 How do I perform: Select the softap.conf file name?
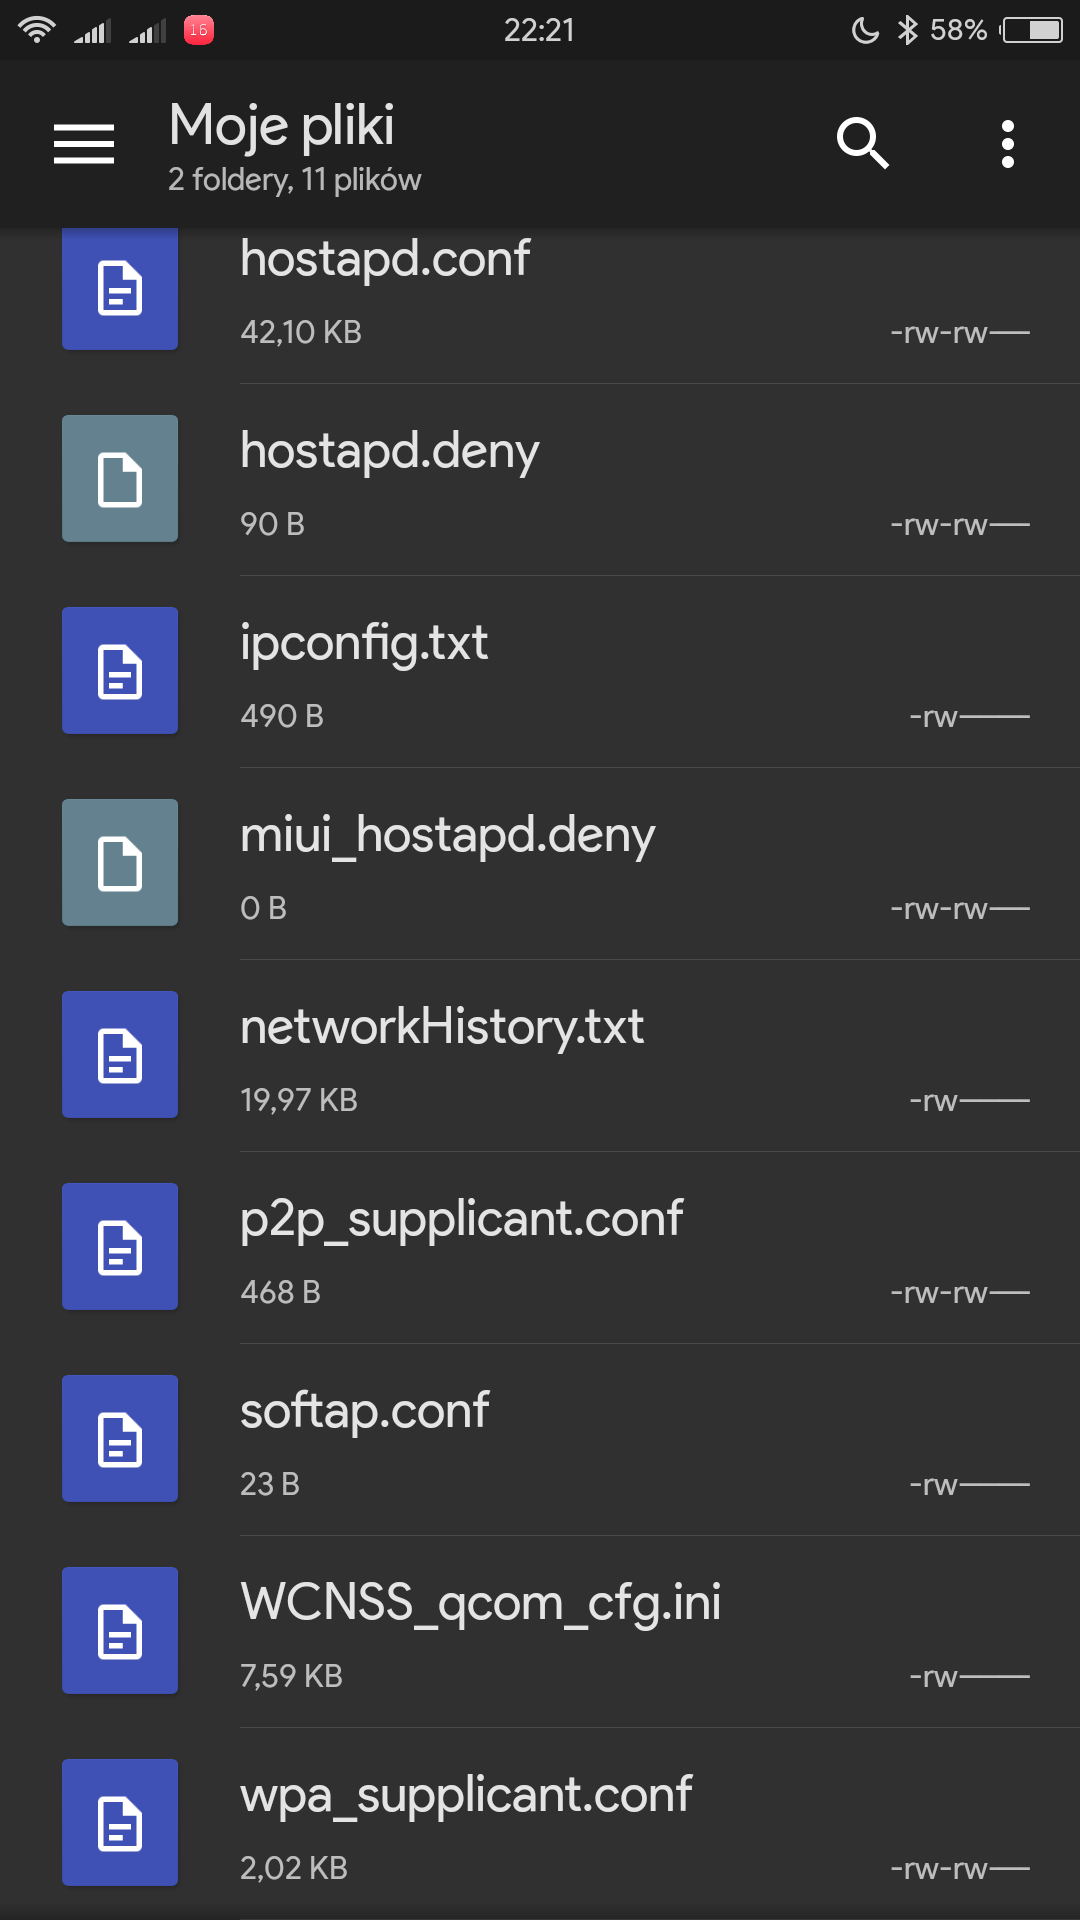[365, 1411]
